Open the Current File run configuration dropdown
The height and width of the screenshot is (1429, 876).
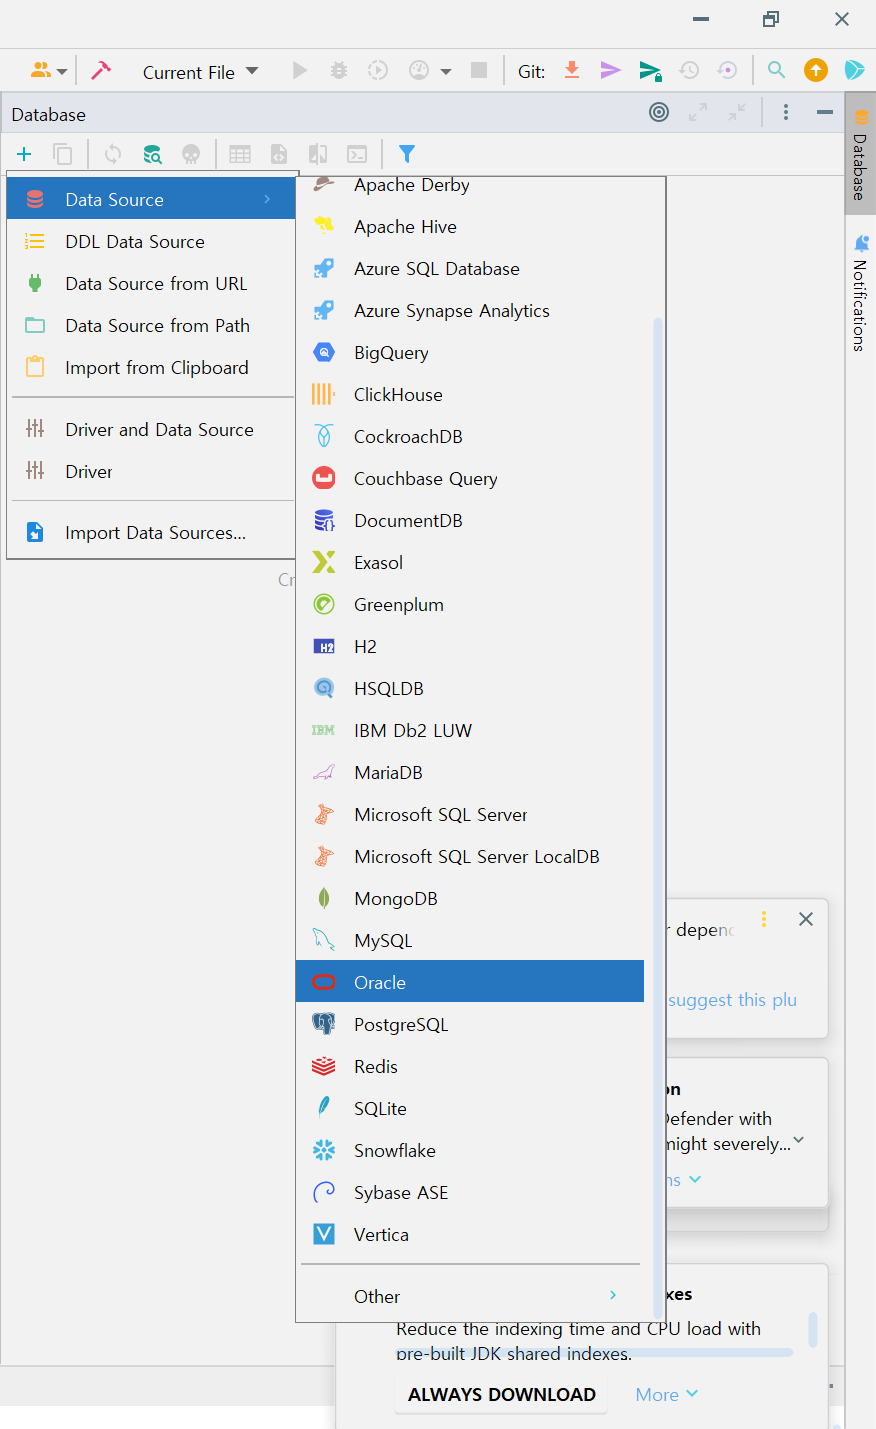pyautogui.click(x=200, y=72)
